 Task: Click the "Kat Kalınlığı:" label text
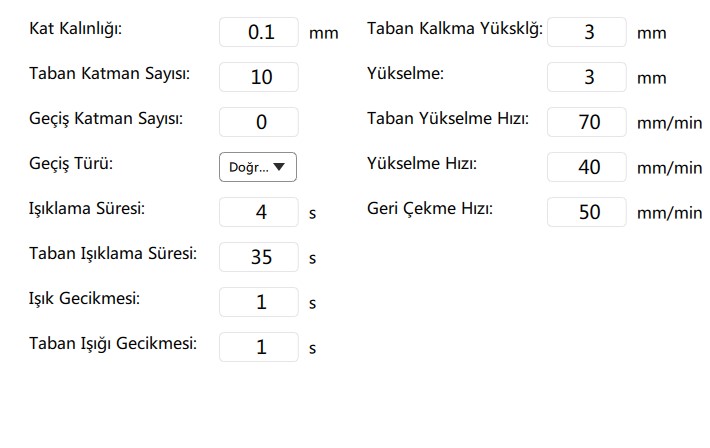click(77, 28)
